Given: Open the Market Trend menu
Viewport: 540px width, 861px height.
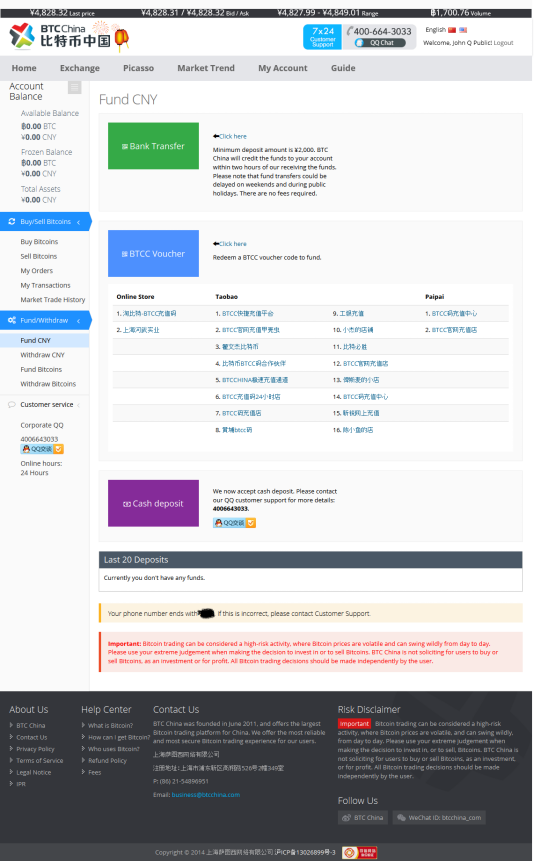Looking at the screenshot, I should pyautogui.click(x=206, y=68).
